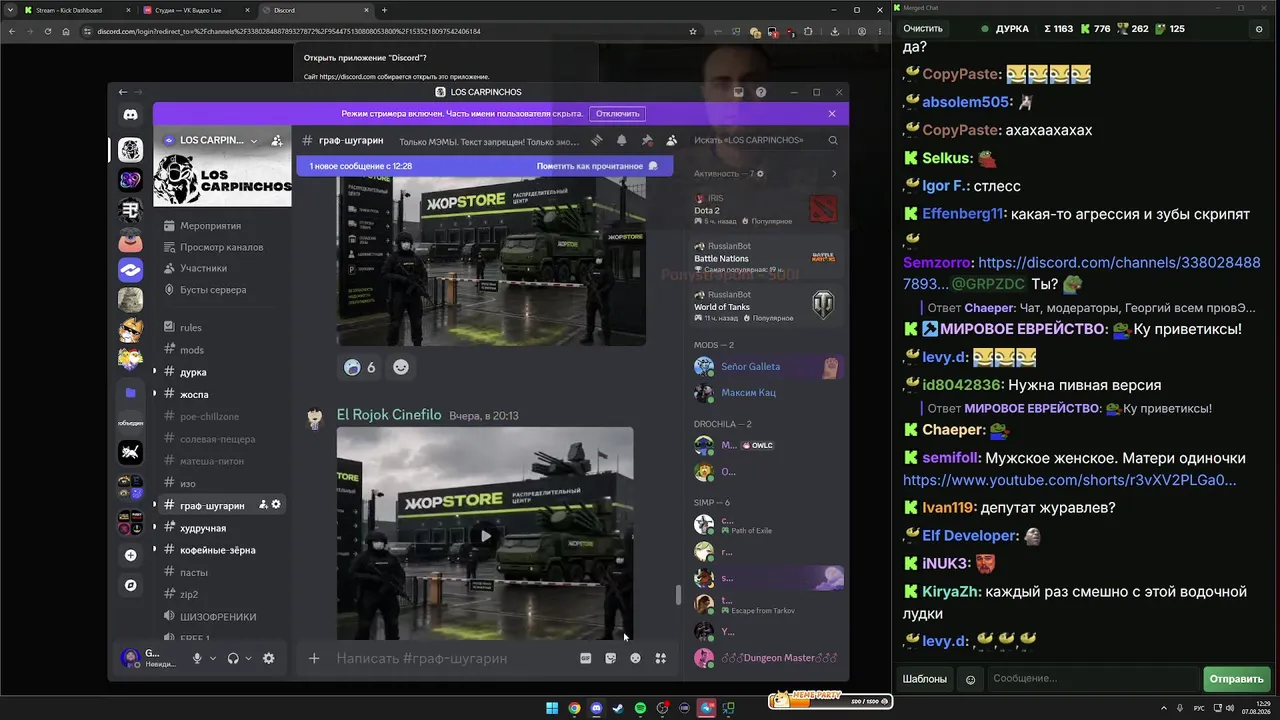Invite people icon next to server name
The width and height of the screenshot is (1280, 720).
click(277, 141)
